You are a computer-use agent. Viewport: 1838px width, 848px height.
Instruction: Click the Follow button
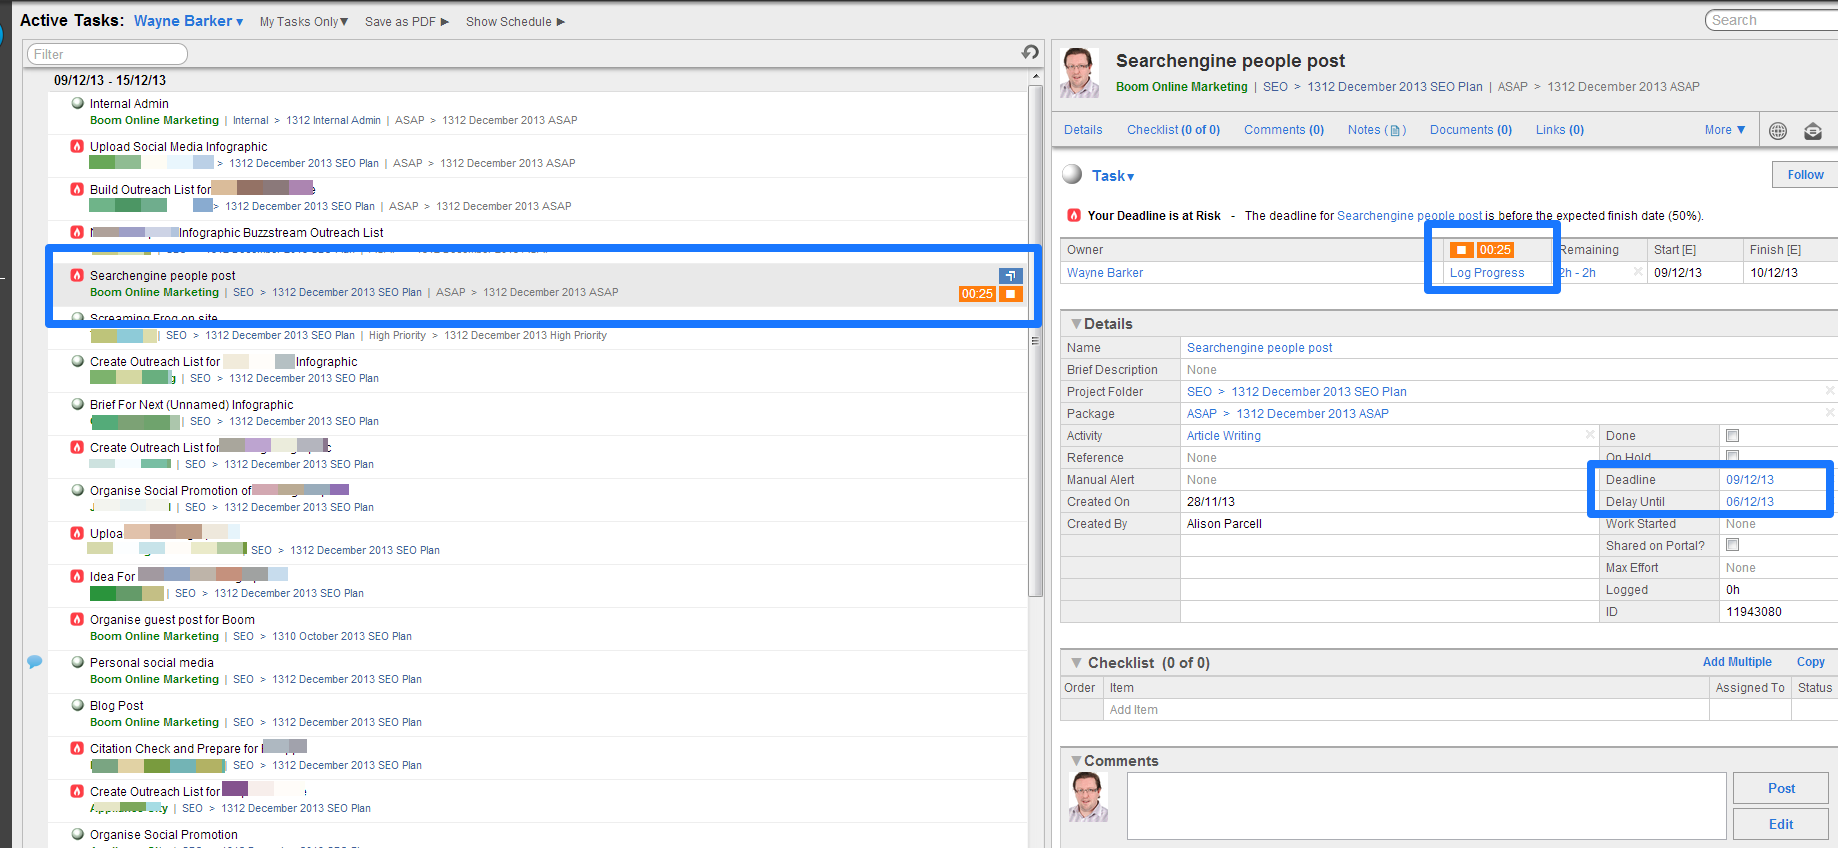(x=1804, y=175)
